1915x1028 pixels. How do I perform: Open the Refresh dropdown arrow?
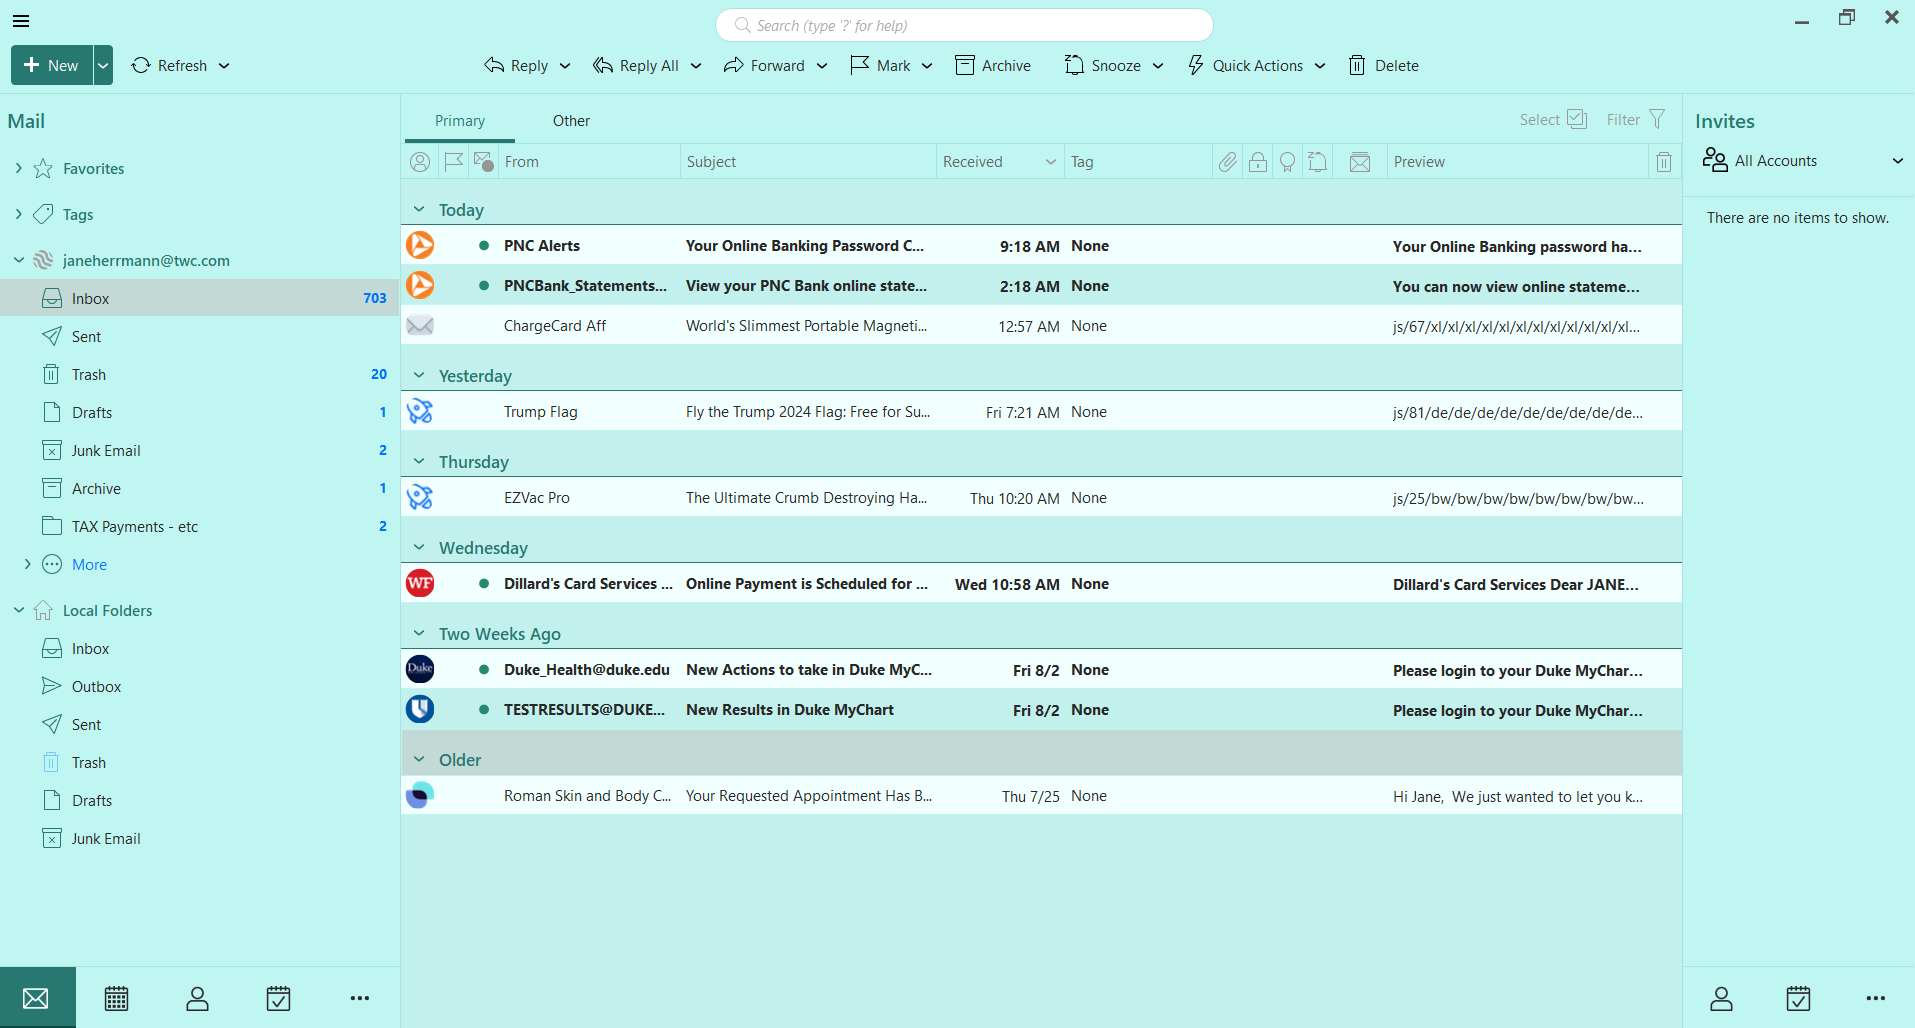tap(224, 66)
